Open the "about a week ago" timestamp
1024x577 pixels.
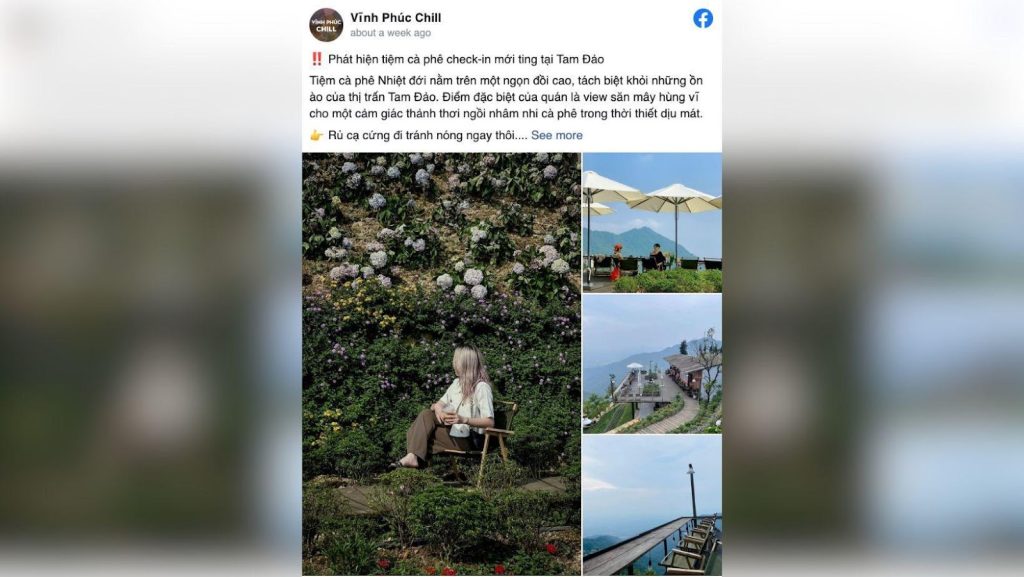pos(391,33)
